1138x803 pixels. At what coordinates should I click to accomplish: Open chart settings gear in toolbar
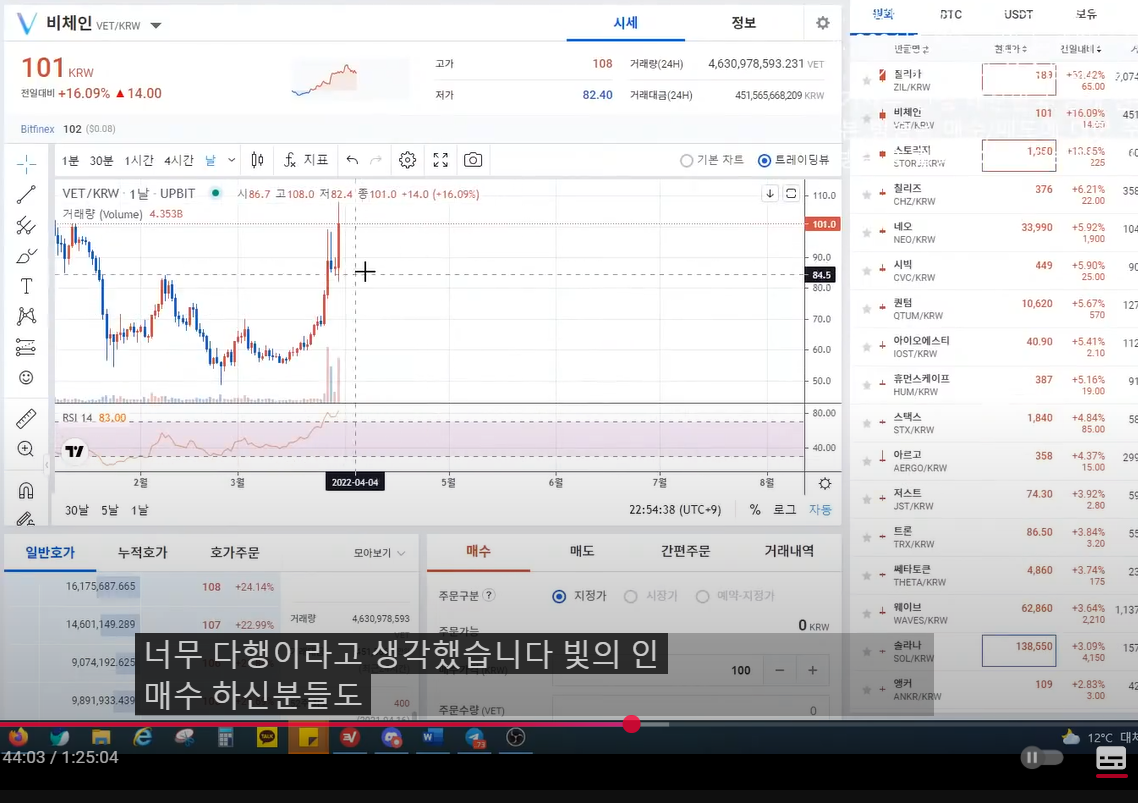point(407,160)
